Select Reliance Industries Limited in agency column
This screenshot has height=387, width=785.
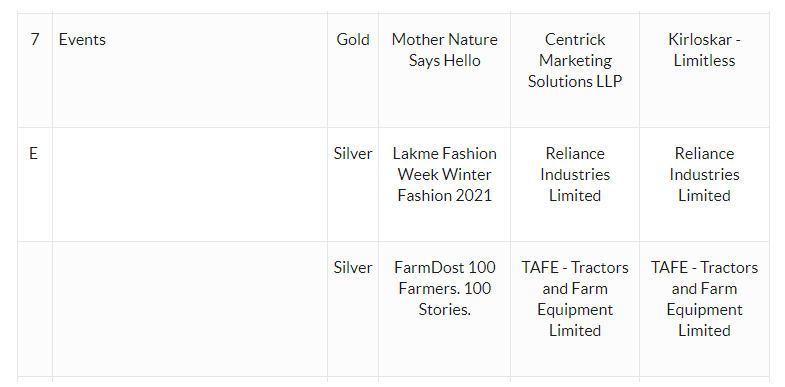575,174
